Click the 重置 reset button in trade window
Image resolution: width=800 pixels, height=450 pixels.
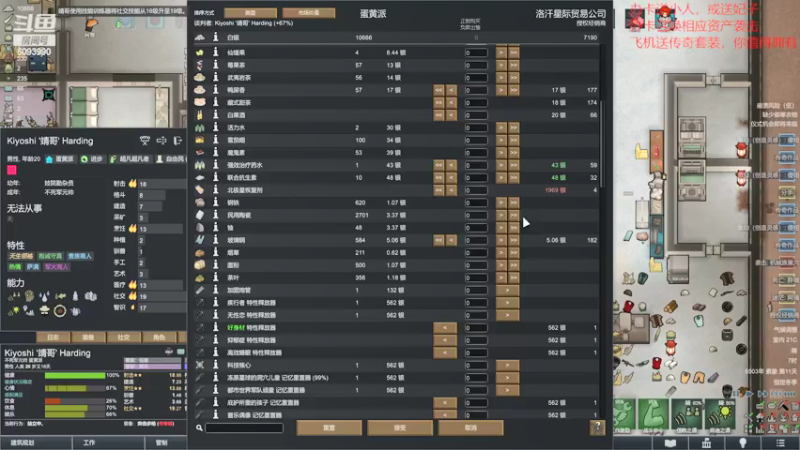329,428
